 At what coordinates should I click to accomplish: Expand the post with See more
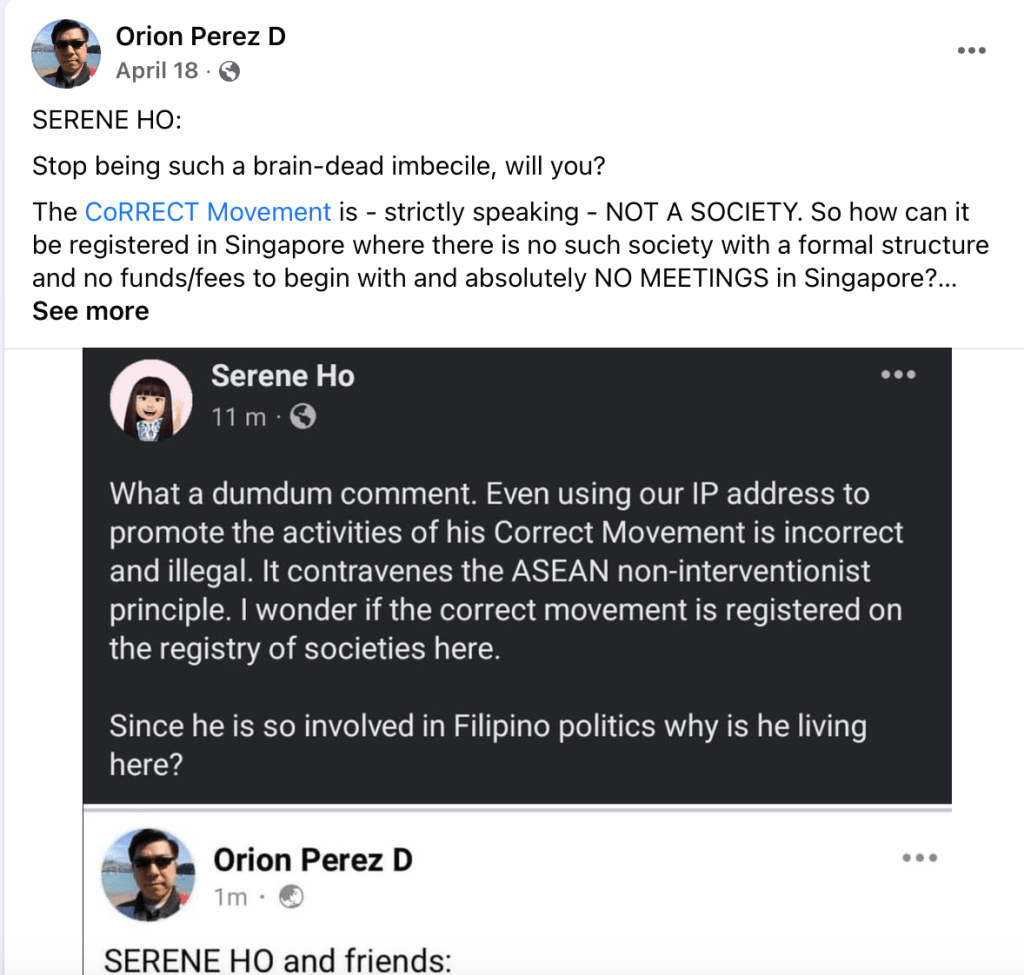(x=90, y=311)
